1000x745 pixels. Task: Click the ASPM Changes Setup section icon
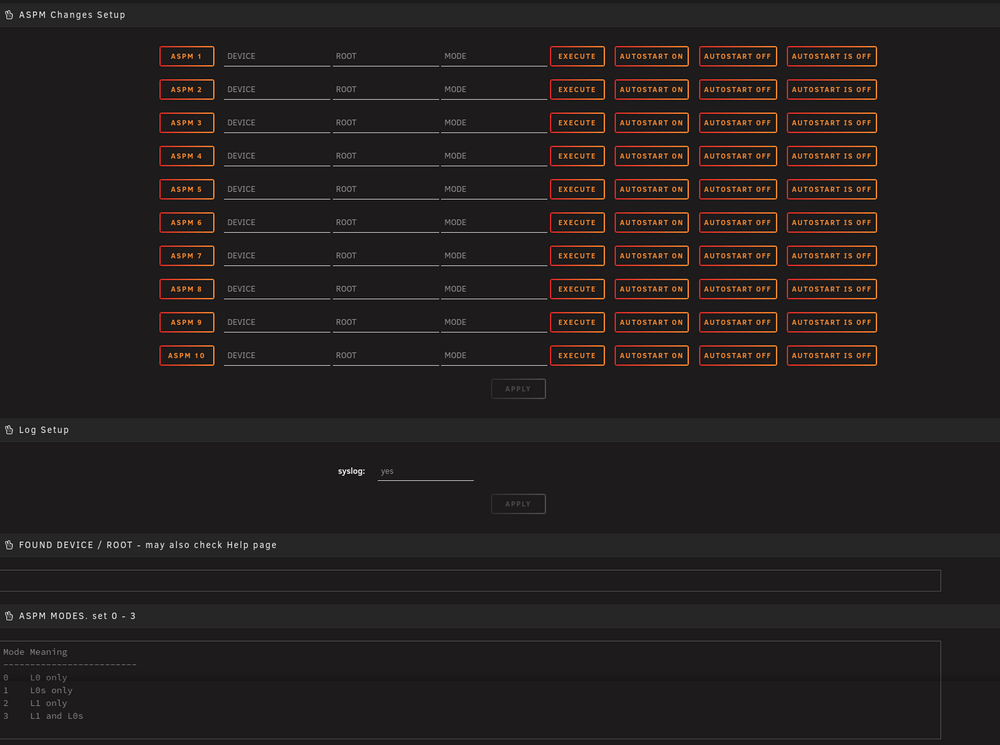coord(9,15)
